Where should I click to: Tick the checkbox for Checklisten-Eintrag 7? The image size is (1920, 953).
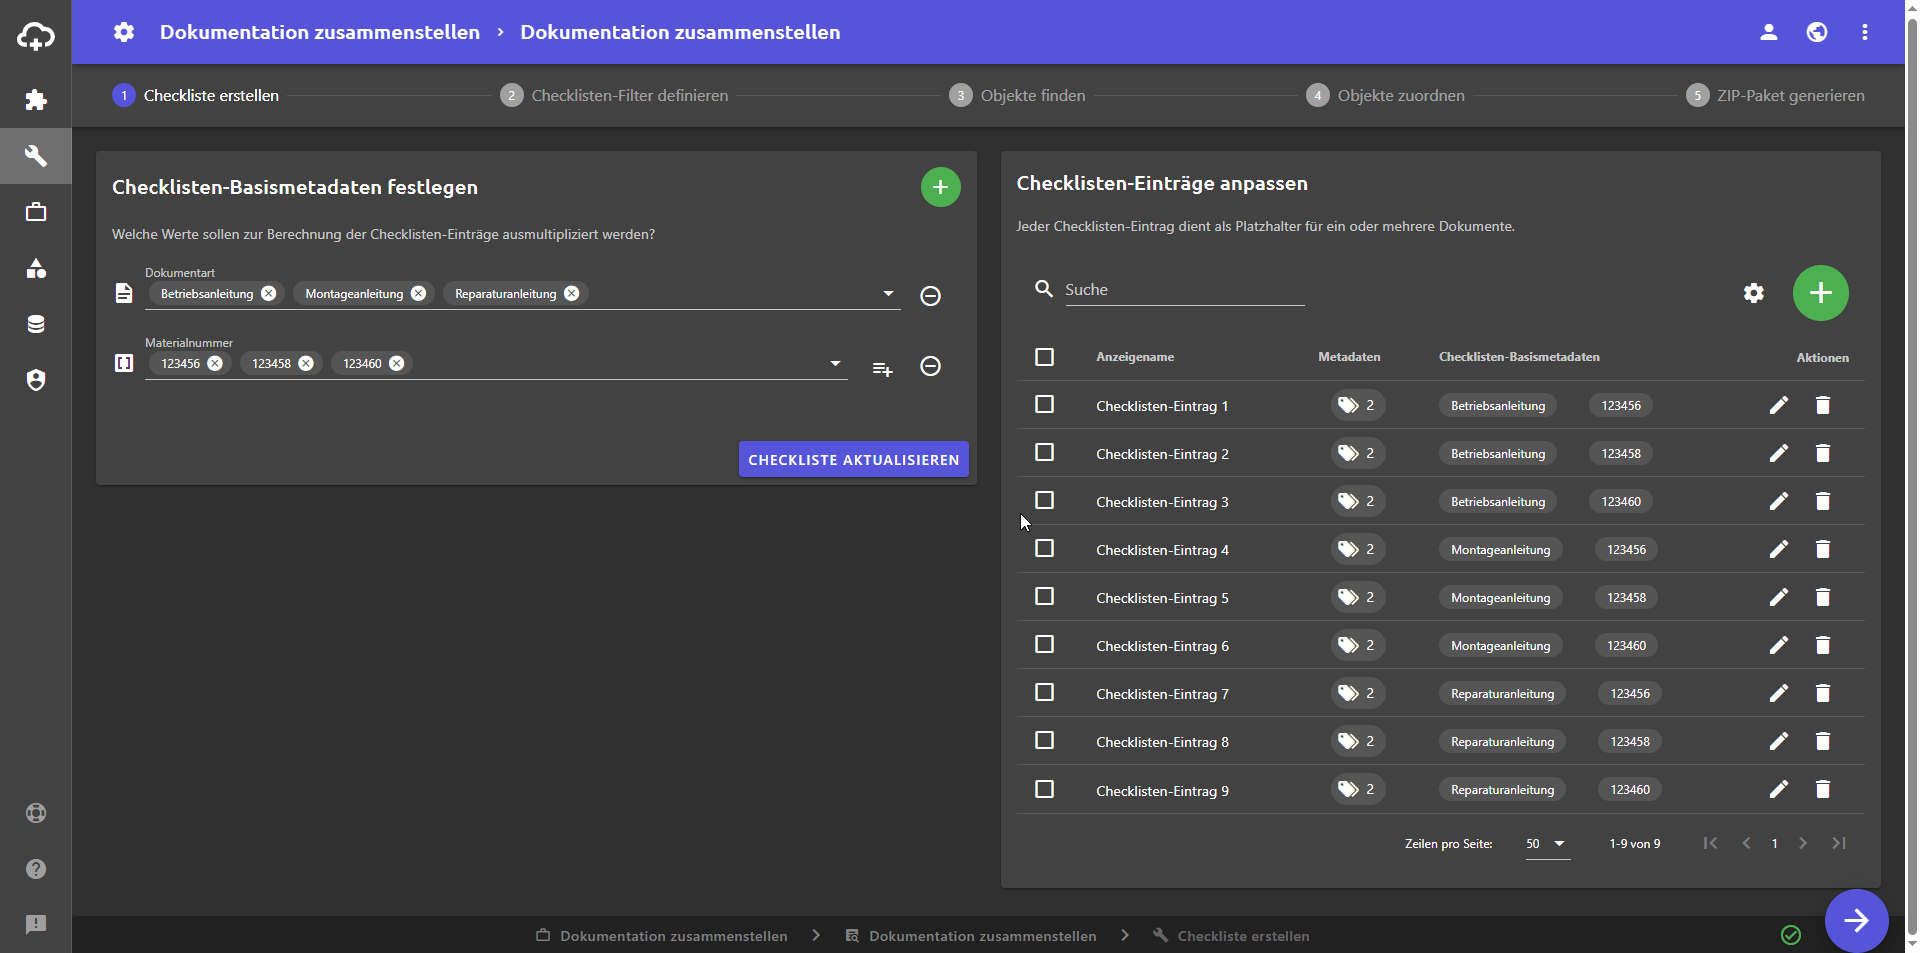tap(1044, 693)
